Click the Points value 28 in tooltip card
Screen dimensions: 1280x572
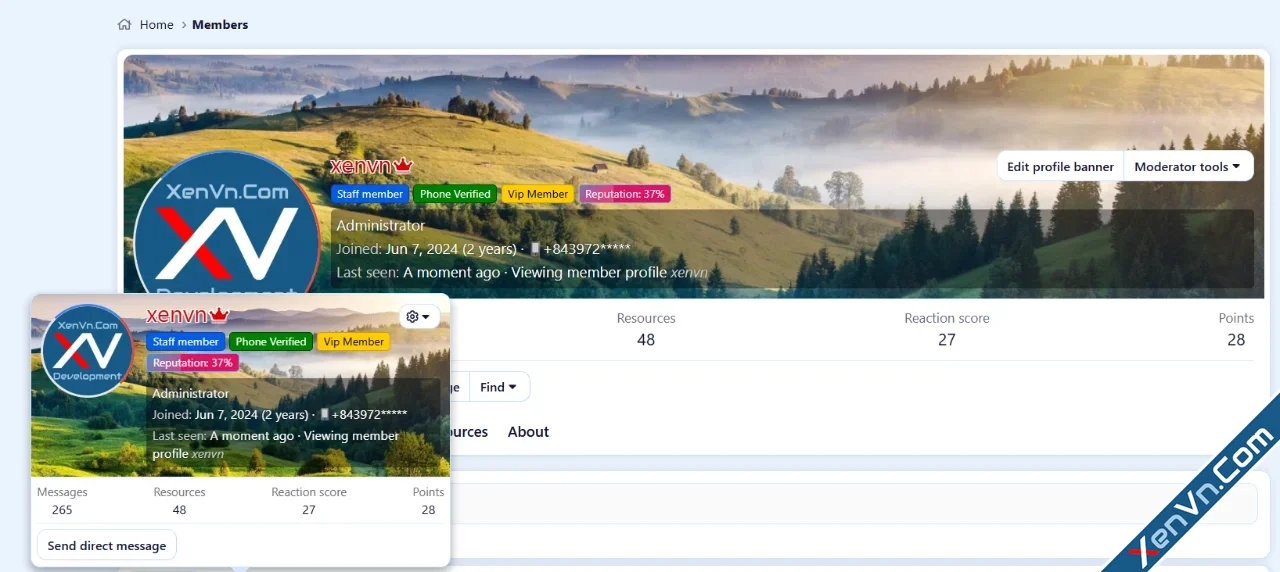[x=428, y=510]
